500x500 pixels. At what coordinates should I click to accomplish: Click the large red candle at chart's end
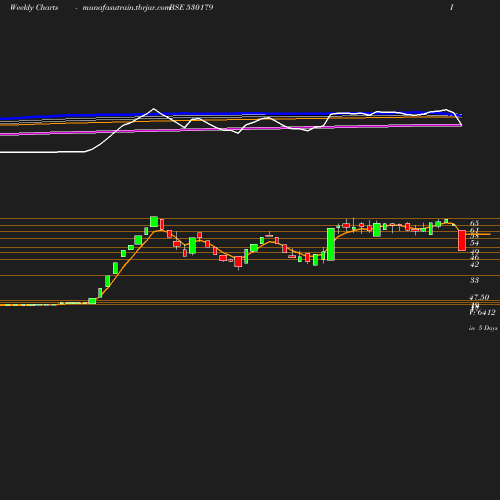[462, 240]
